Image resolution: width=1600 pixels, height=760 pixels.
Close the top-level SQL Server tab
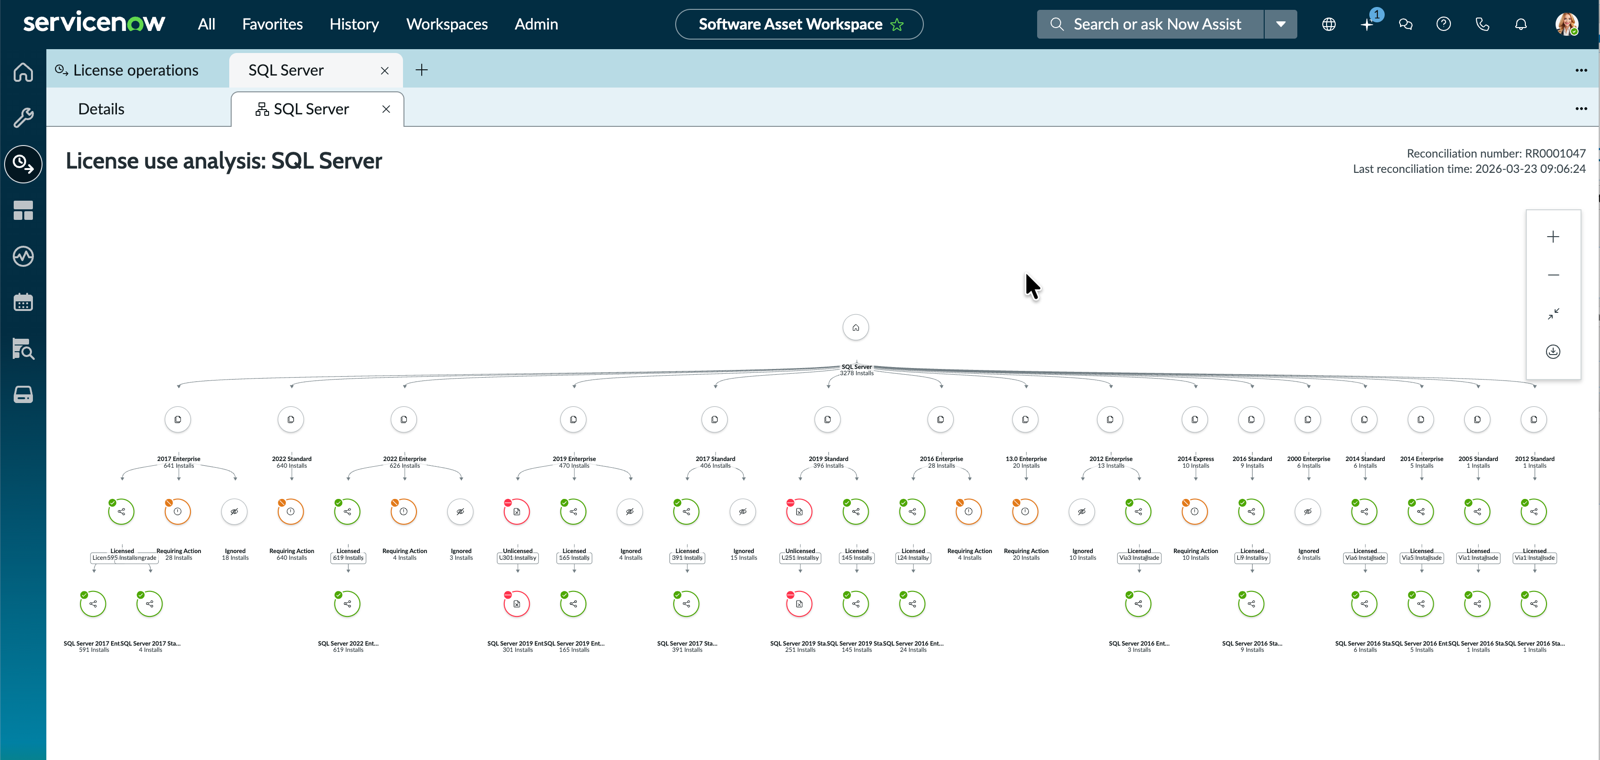(x=385, y=71)
